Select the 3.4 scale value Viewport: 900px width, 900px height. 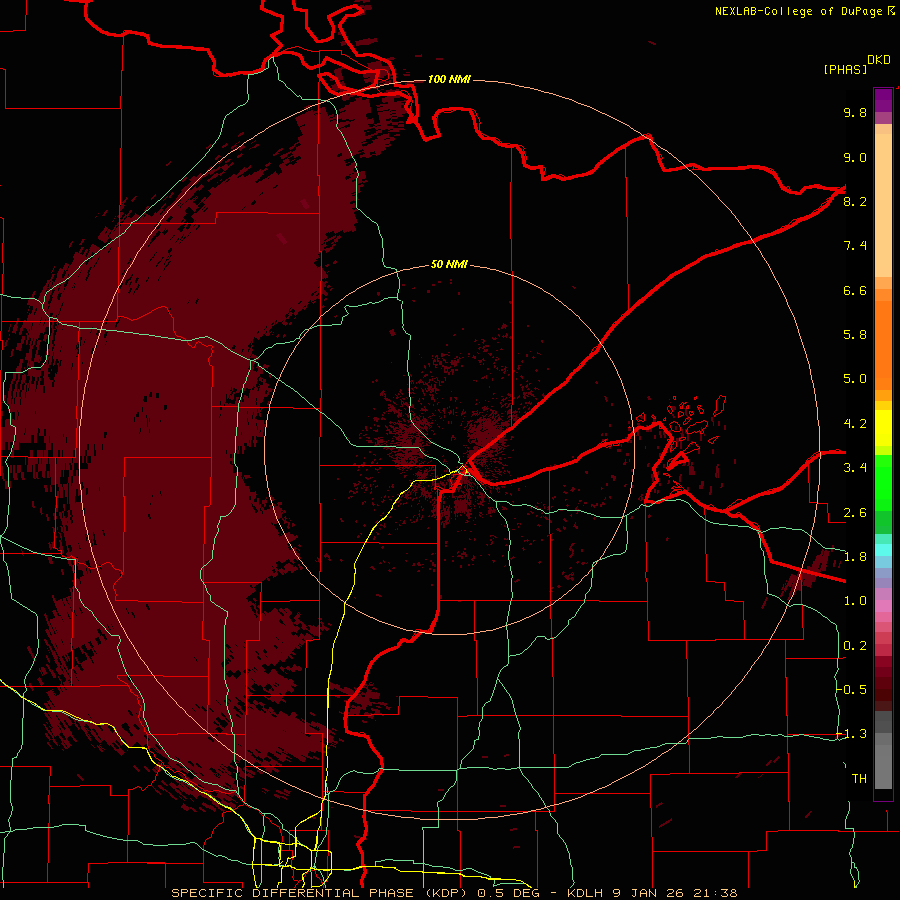(x=855, y=468)
